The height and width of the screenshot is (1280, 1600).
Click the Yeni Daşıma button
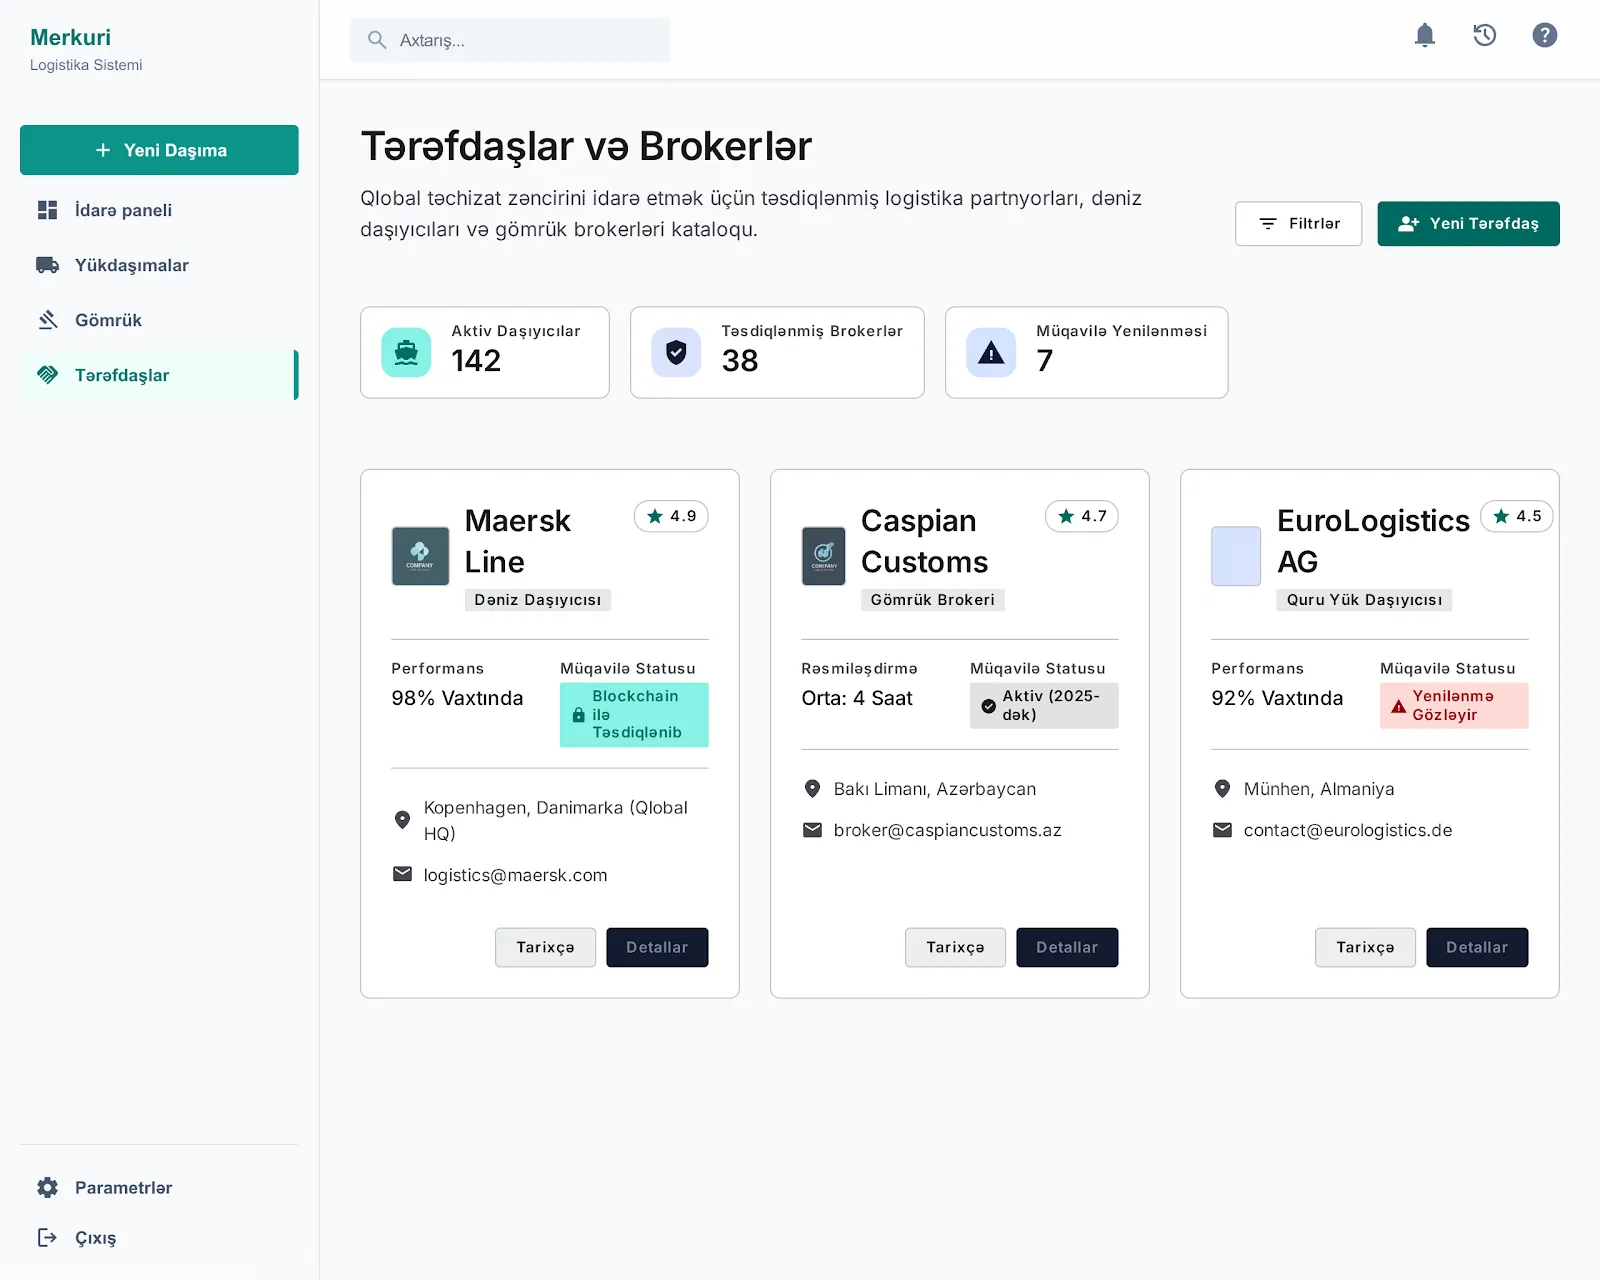[x=159, y=150]
